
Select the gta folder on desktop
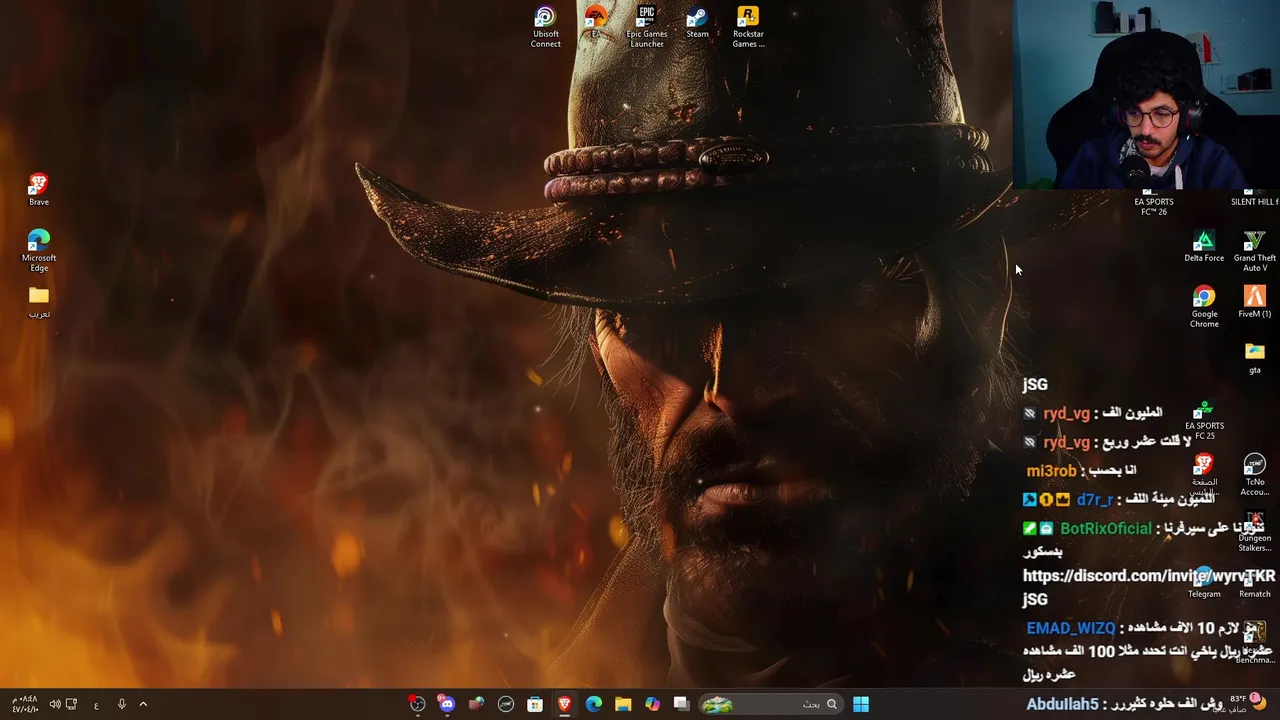tap(1254, 358)
